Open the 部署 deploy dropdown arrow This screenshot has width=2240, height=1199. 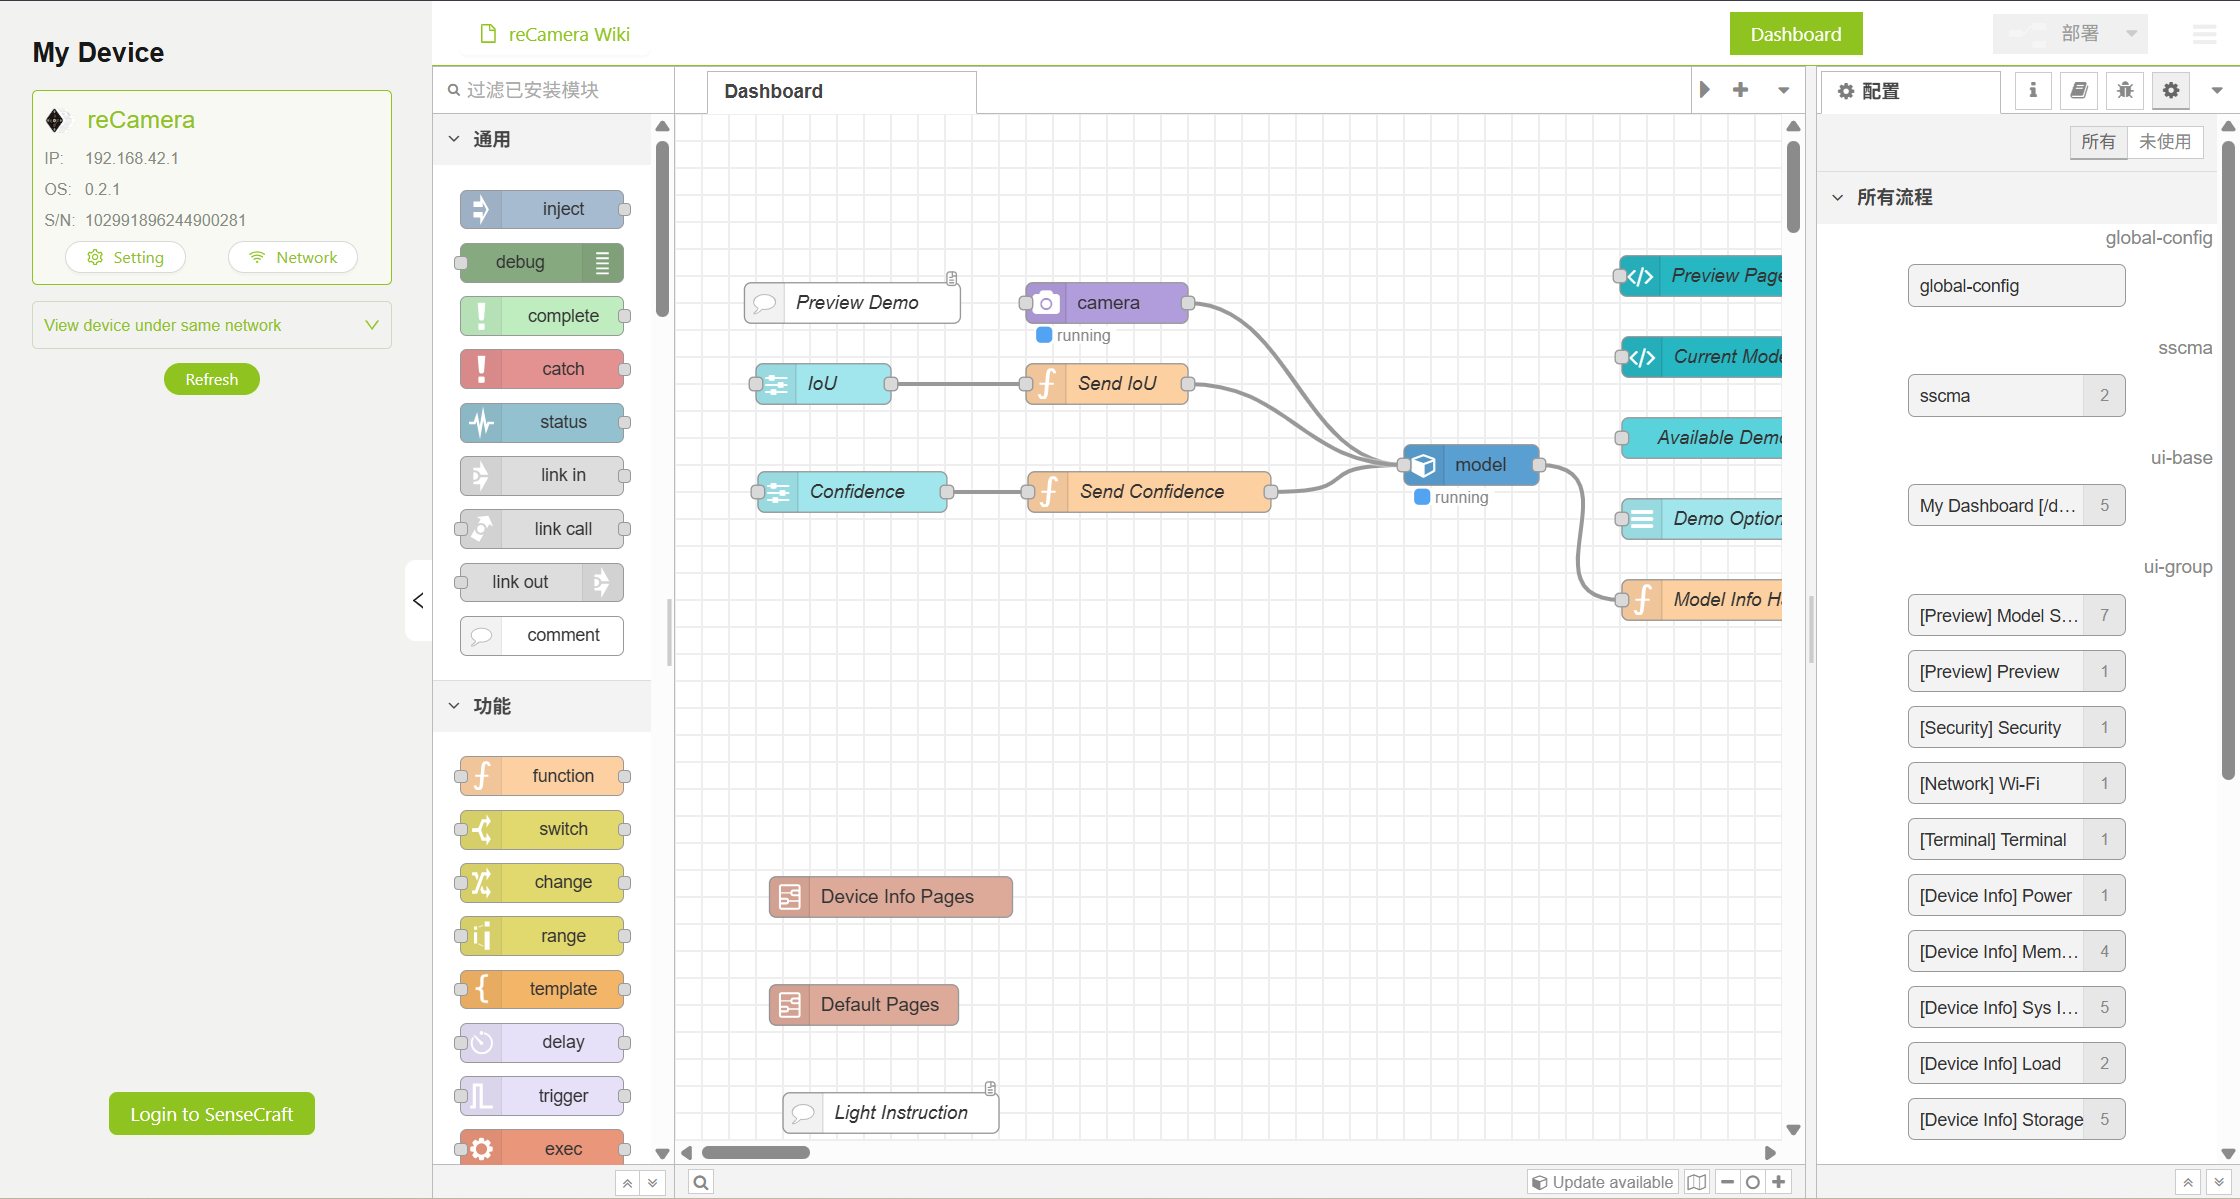[x=2131, y=34]
